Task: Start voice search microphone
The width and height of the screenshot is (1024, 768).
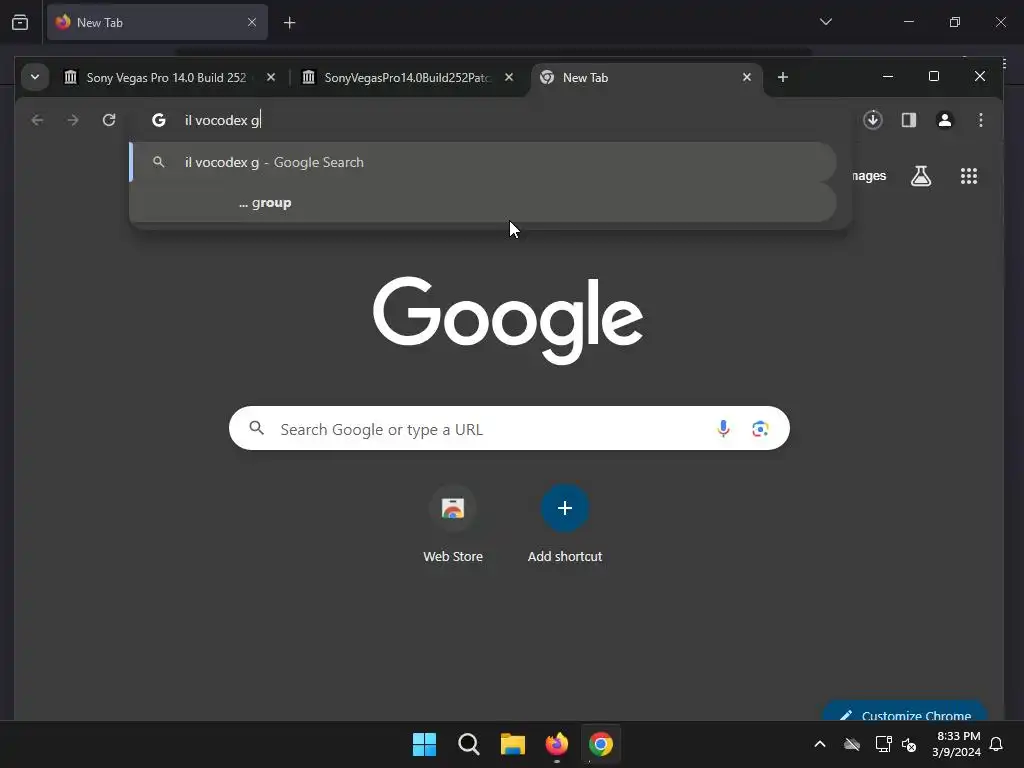Action: [723, 428]
